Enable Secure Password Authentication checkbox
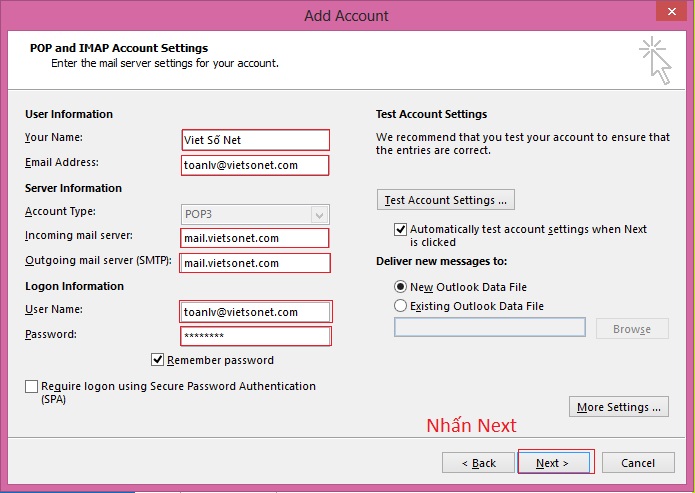Viewport: 695px width, 493px height. (x=32, y=387)
